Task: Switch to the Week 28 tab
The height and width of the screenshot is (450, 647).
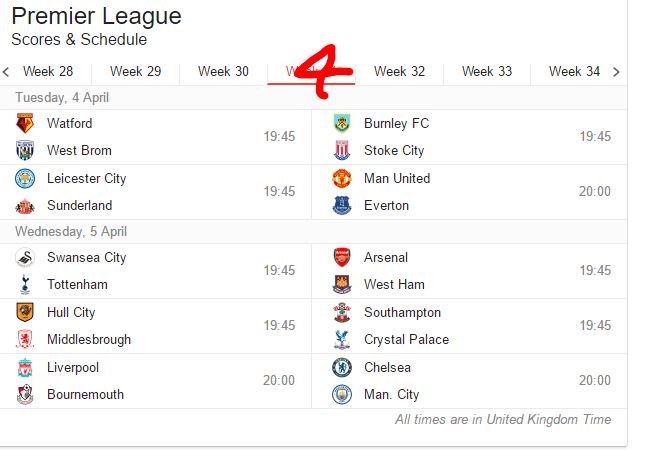Action: point(48,71)
